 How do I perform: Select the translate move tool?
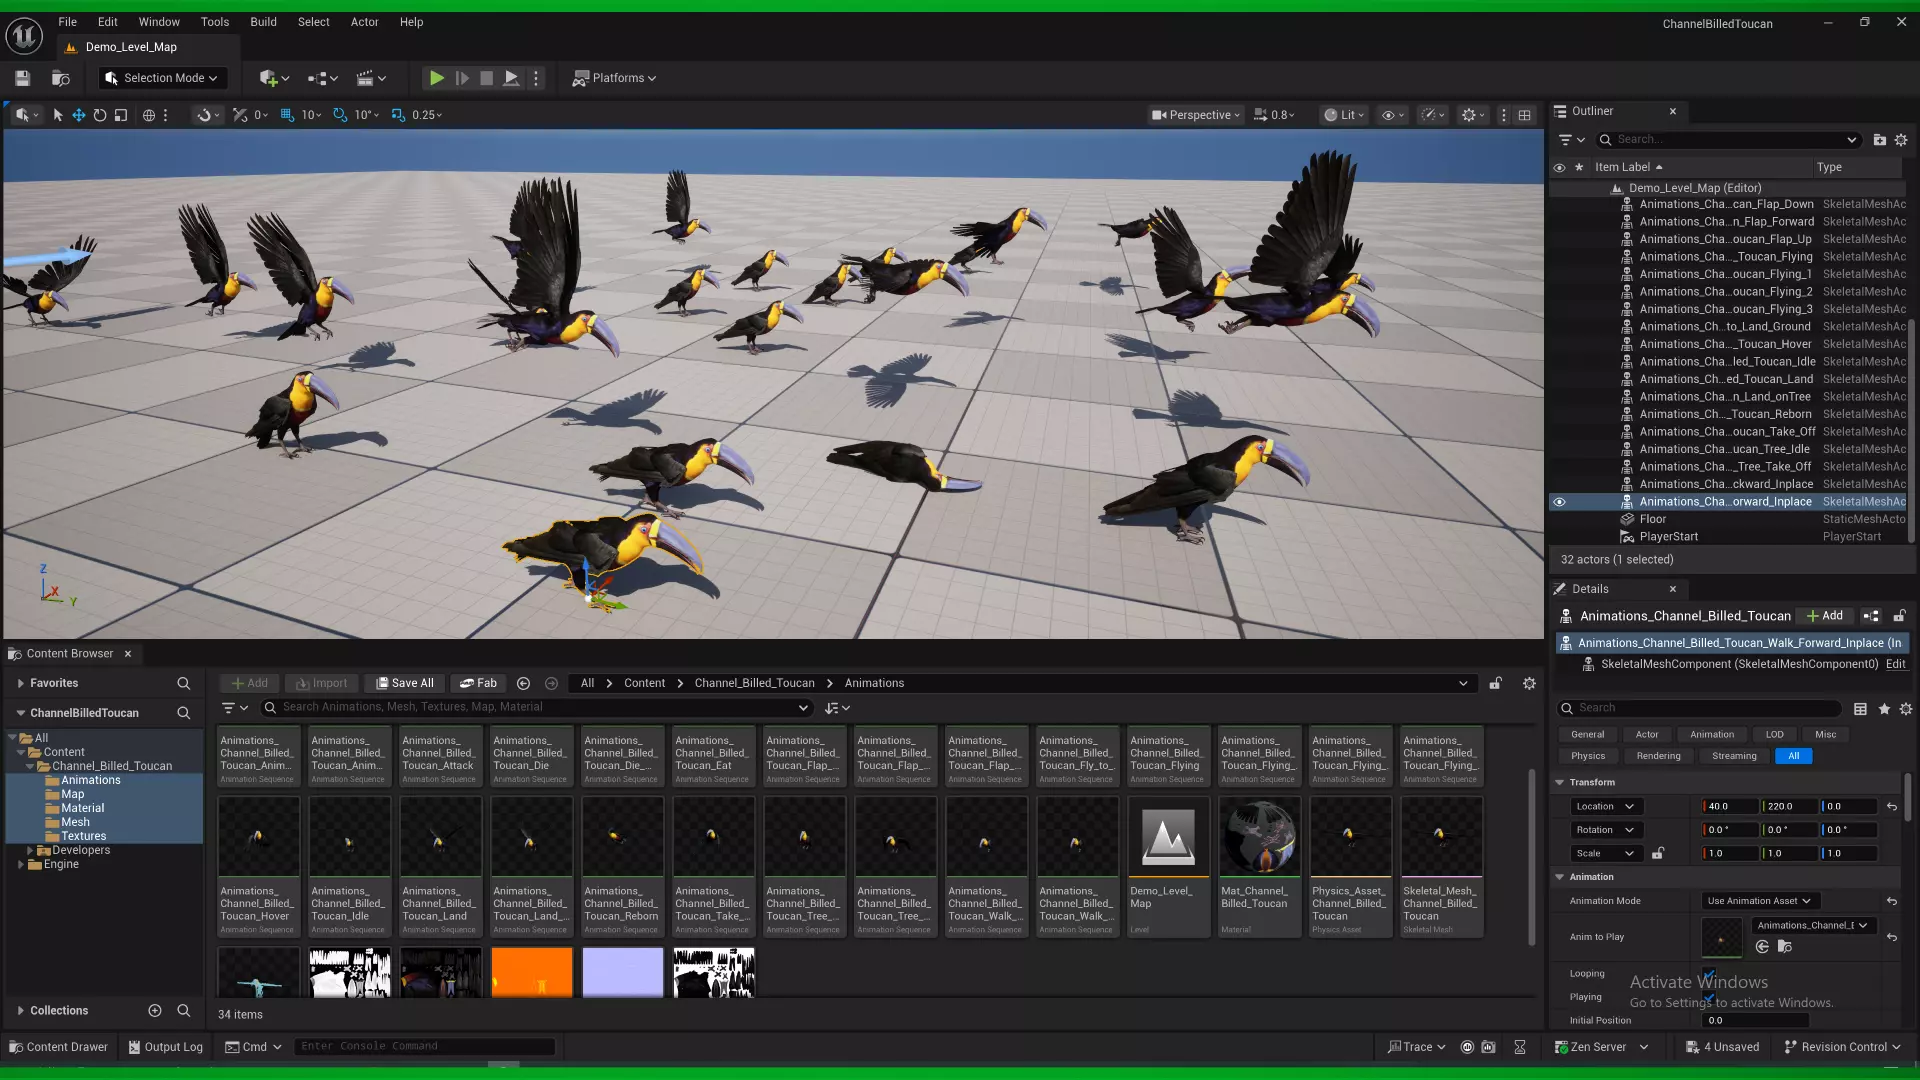click(x=78, y=115)
